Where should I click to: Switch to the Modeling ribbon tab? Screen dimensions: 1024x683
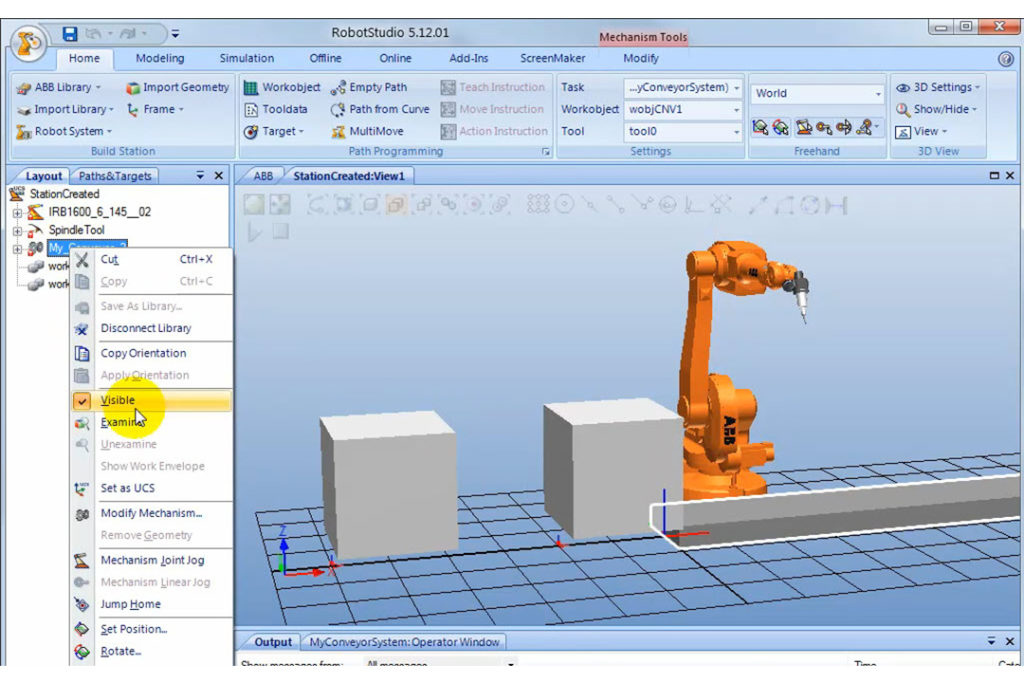coord(160,59)
